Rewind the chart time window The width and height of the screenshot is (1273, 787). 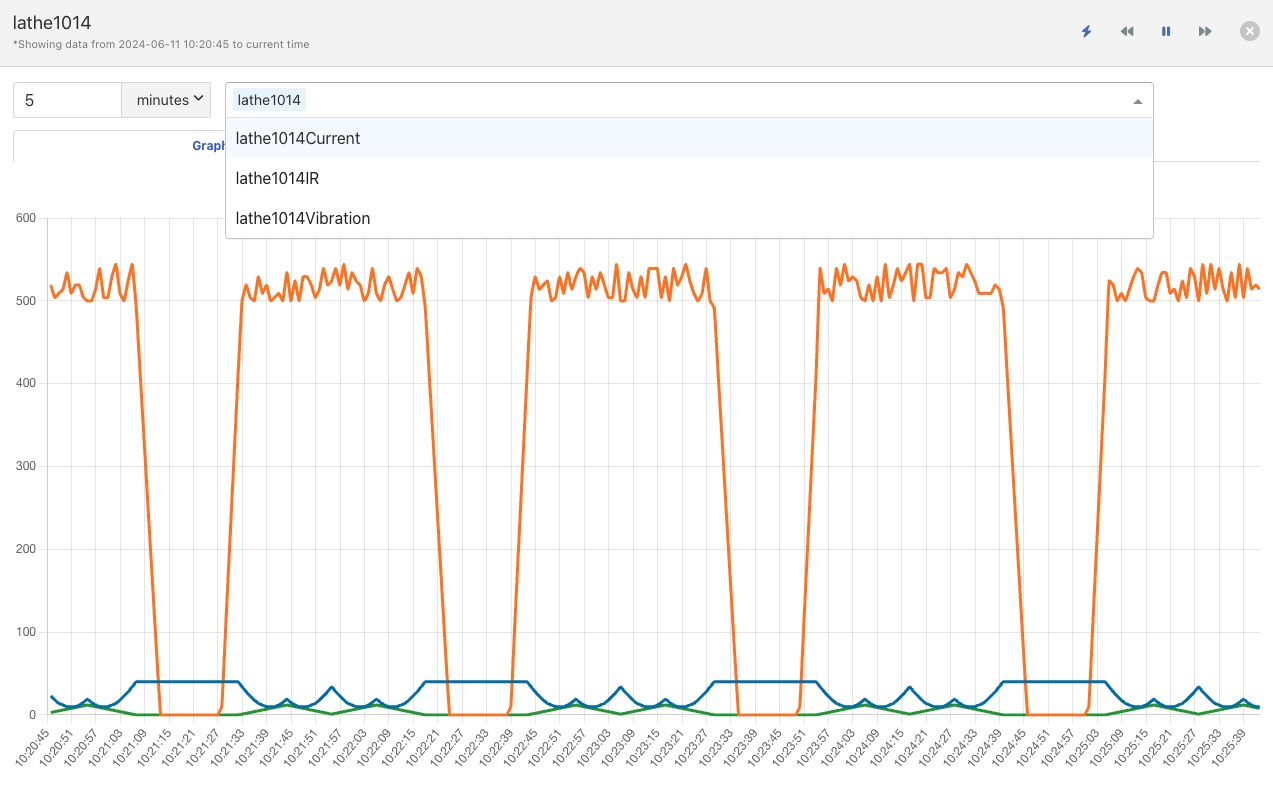tap(1127, 31)
